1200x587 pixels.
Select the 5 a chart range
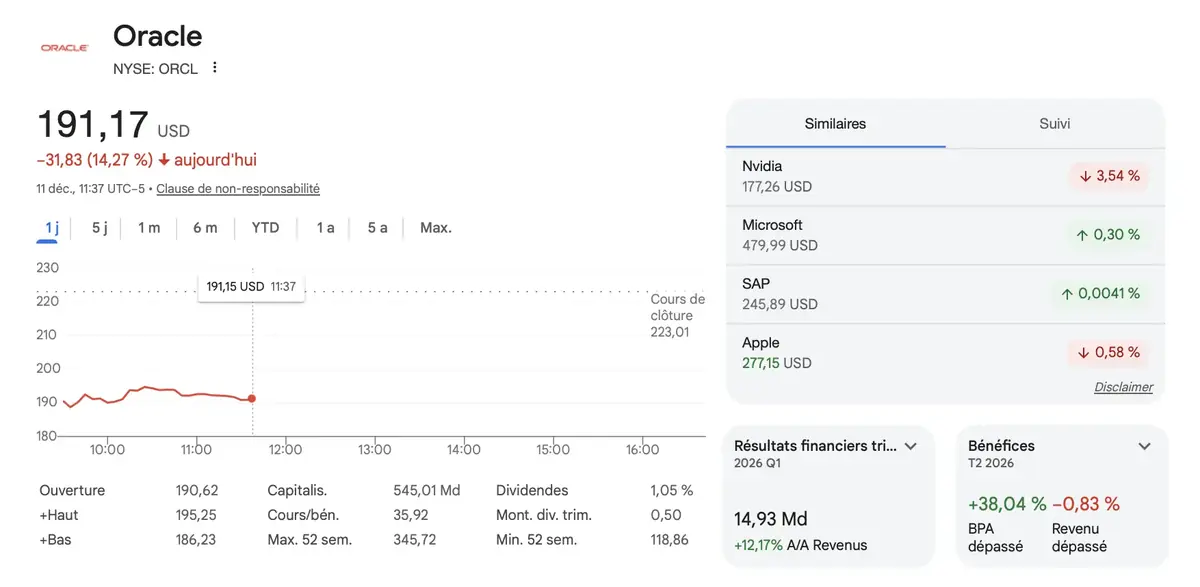(x=377, y=228)
